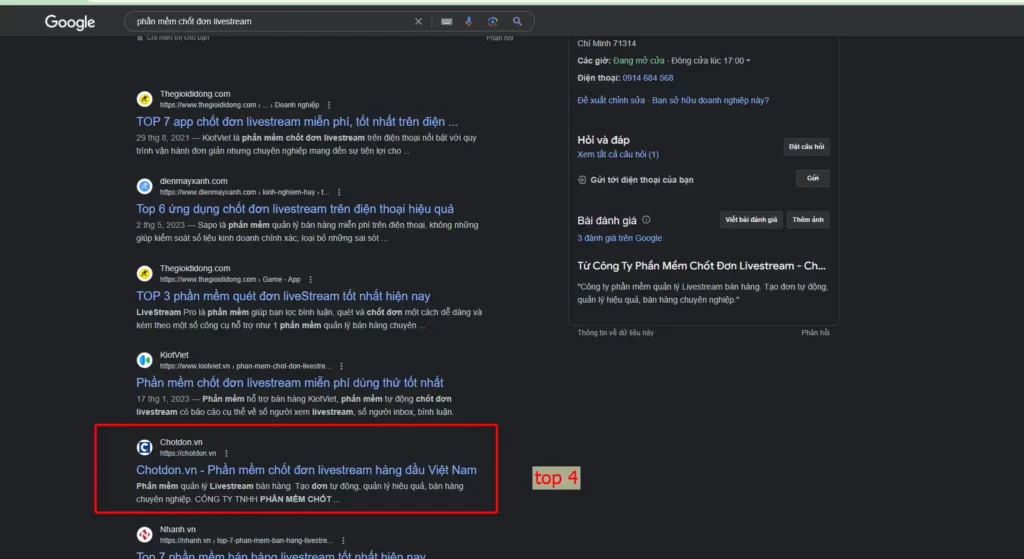Click Xem tất cả câu hỏi (1)
The height and width of the screenshot is (559, 1024).
618,155
